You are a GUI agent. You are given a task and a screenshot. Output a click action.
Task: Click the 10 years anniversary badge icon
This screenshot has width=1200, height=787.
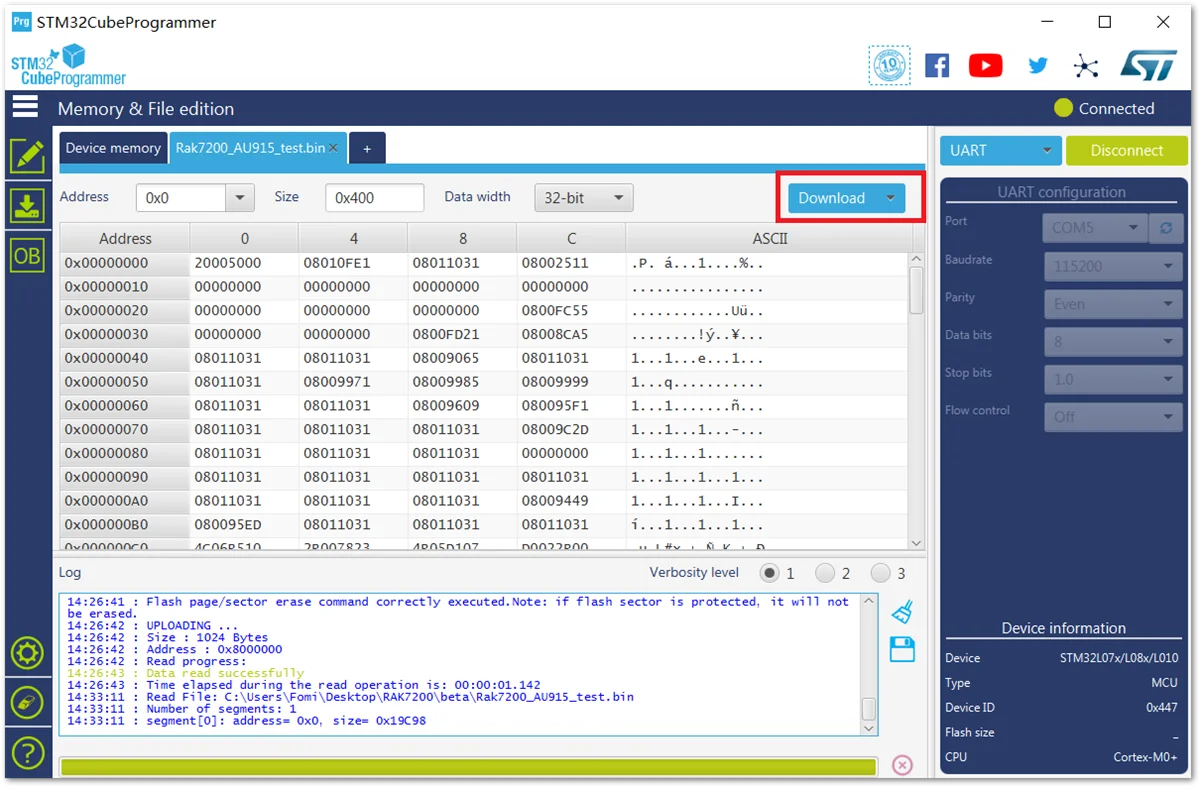click(889, 65)
